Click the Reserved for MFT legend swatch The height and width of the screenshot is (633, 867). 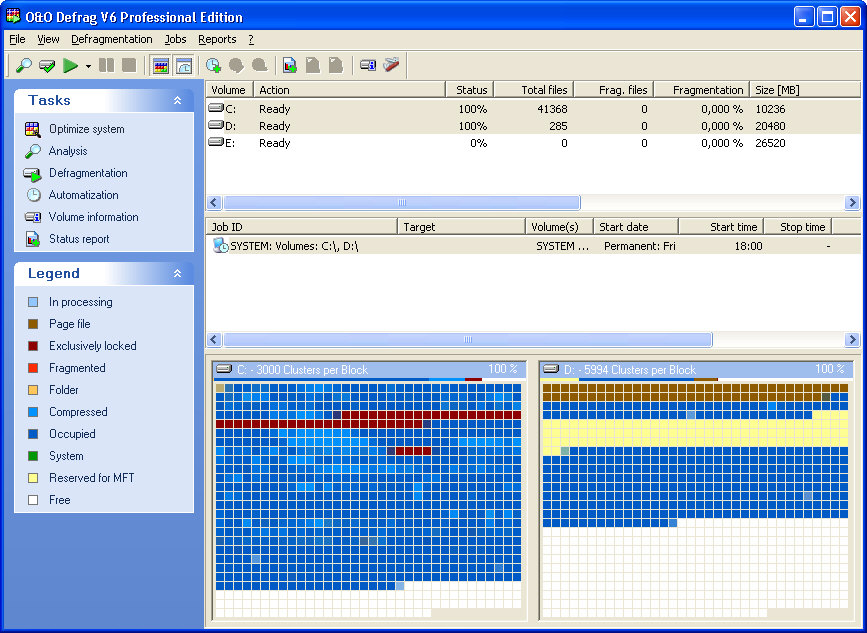(x=33, y=478)
